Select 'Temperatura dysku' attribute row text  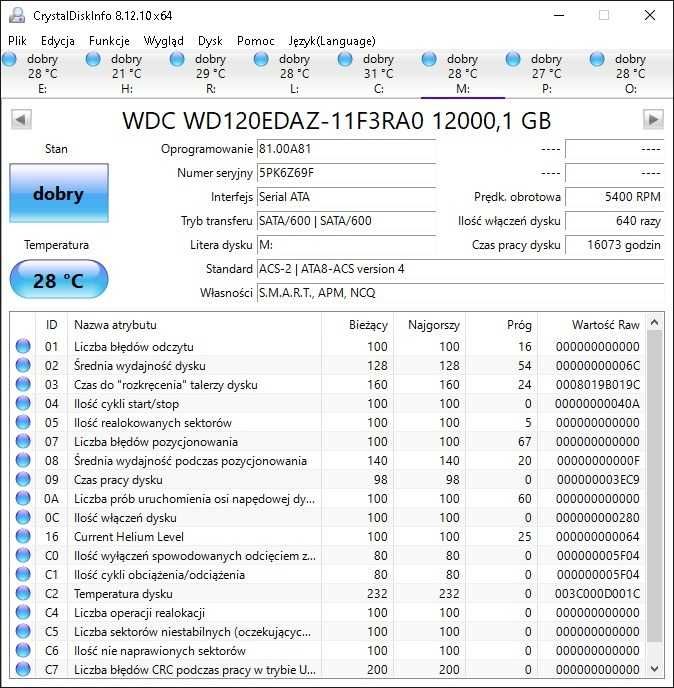(123, 594)
